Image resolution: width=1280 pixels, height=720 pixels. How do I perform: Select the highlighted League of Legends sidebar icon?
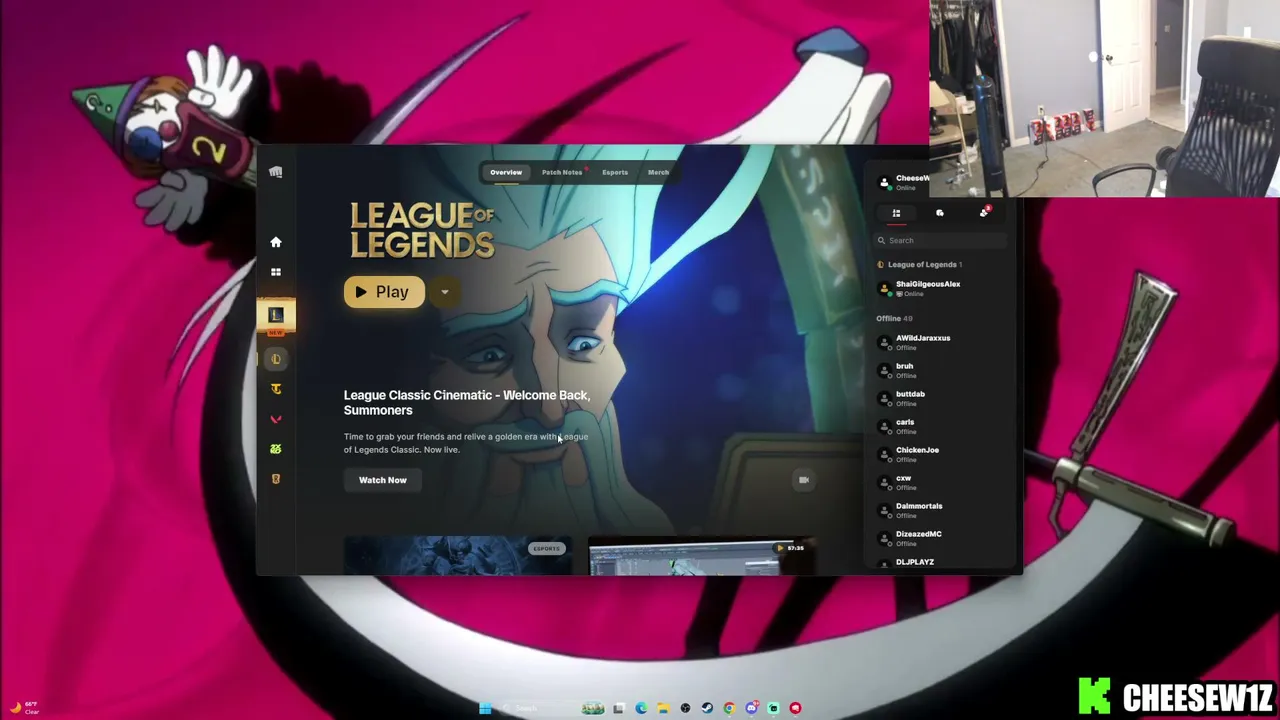(x=276, y=359)
